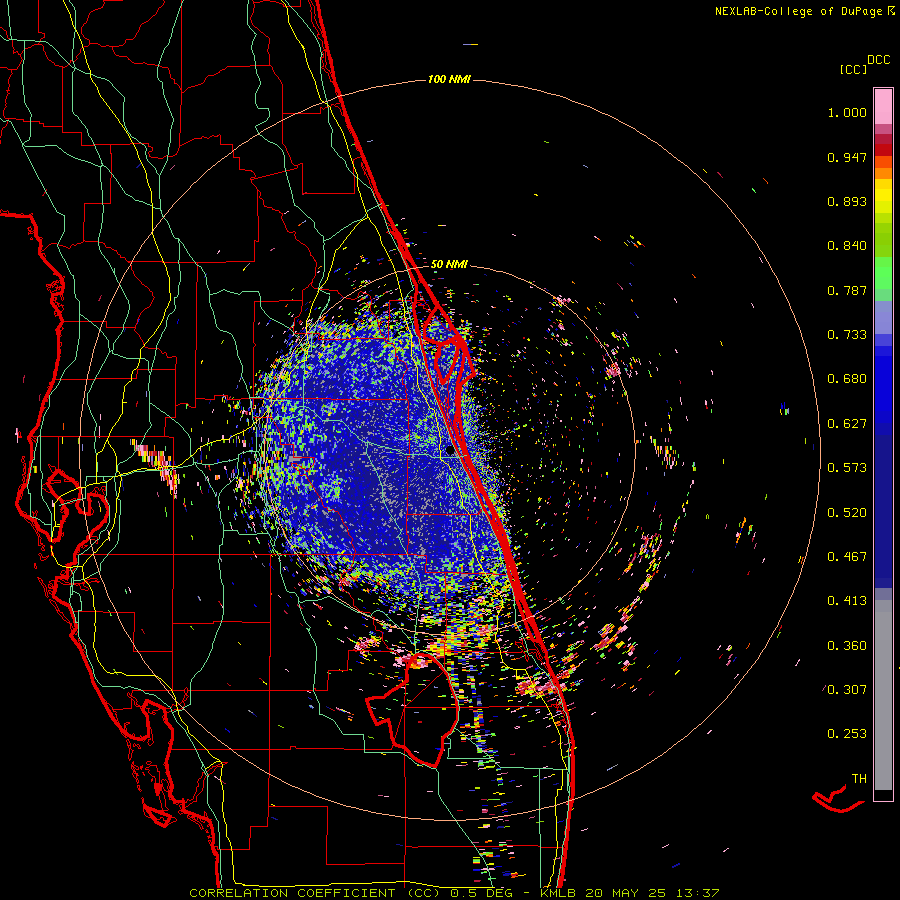Screen dimensions: 900x900
Task: Select the 0.360 legend value
Action: pyautogui.click(x=847, y=646)
